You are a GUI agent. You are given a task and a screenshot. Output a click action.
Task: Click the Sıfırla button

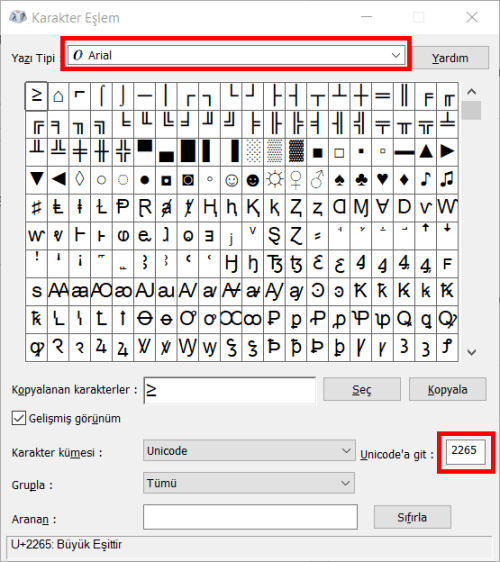pyautogui.click(x=412, y=517)
